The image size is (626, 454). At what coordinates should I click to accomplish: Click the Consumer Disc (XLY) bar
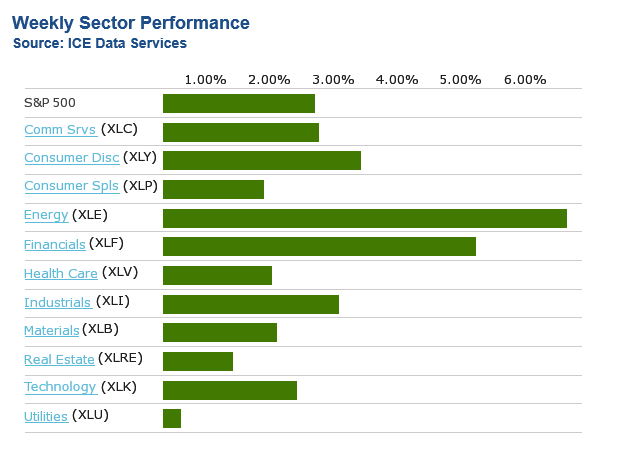(x=261, y=160)
